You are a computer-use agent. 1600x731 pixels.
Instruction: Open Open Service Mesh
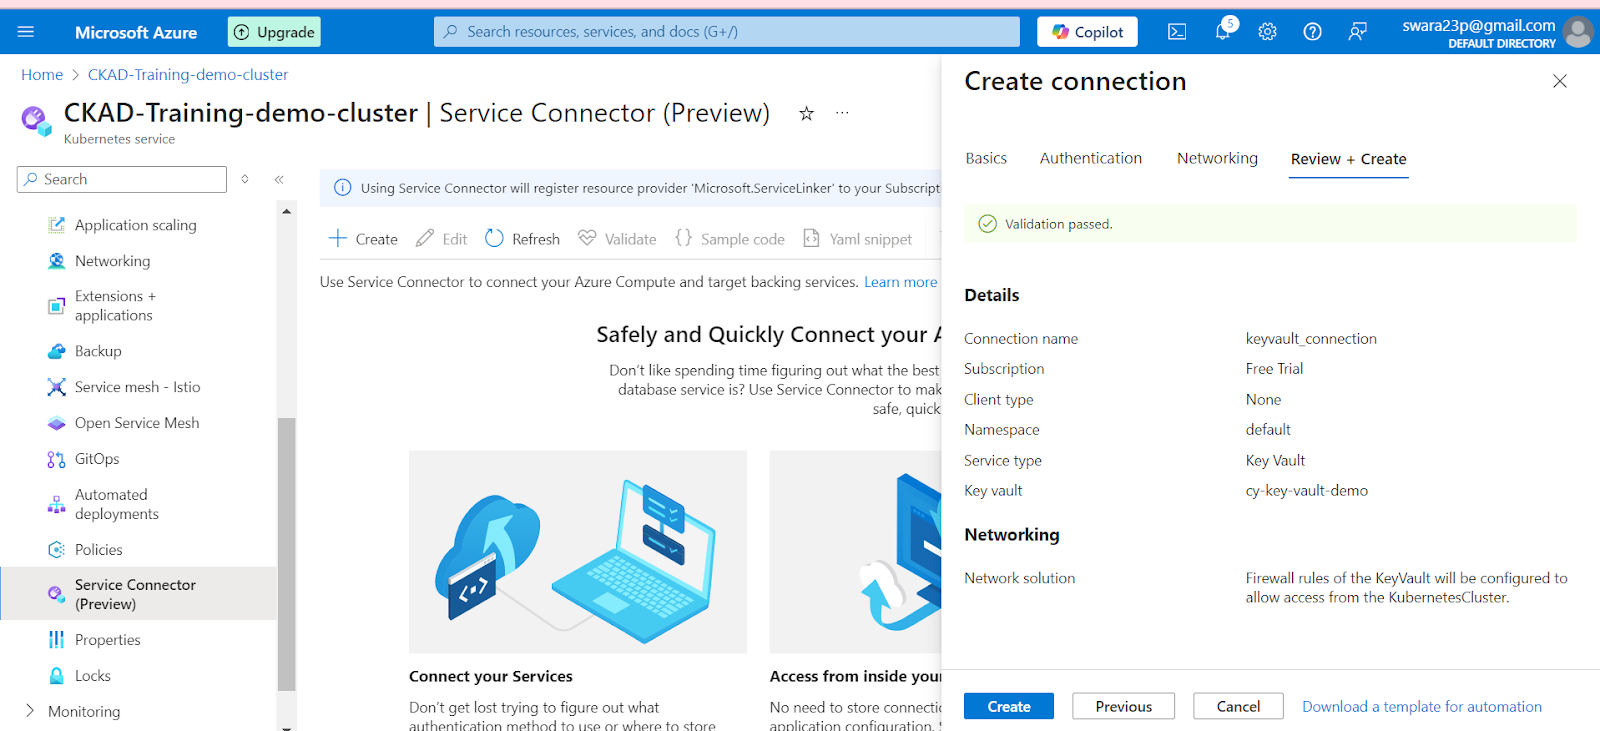137,423
